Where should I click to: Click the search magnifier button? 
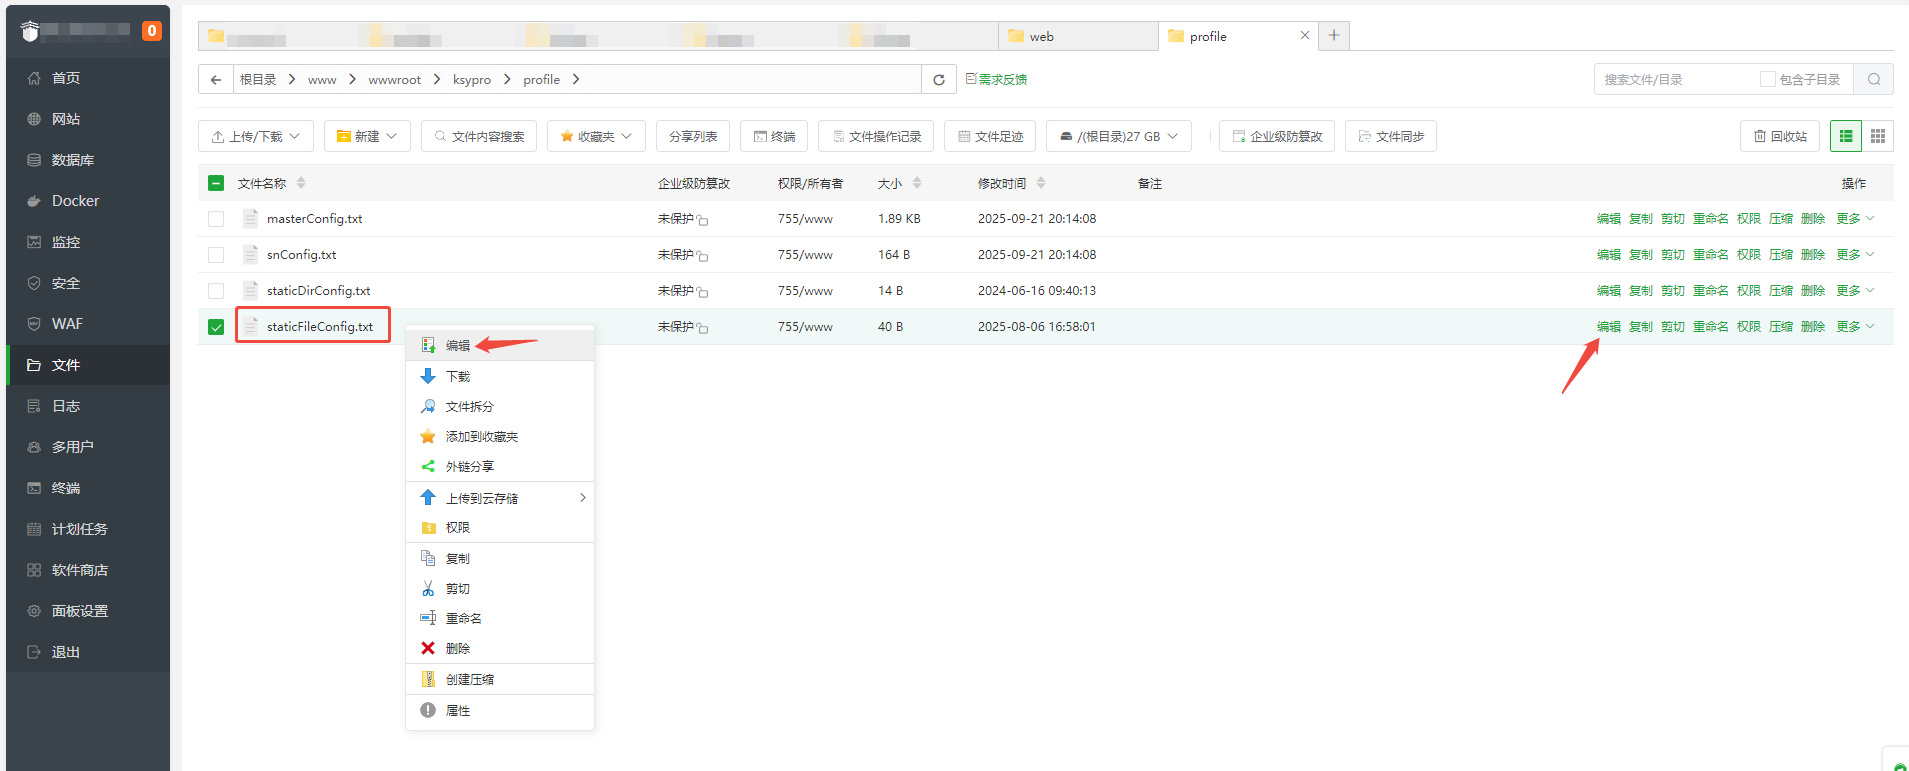[x=1874, y=80]
